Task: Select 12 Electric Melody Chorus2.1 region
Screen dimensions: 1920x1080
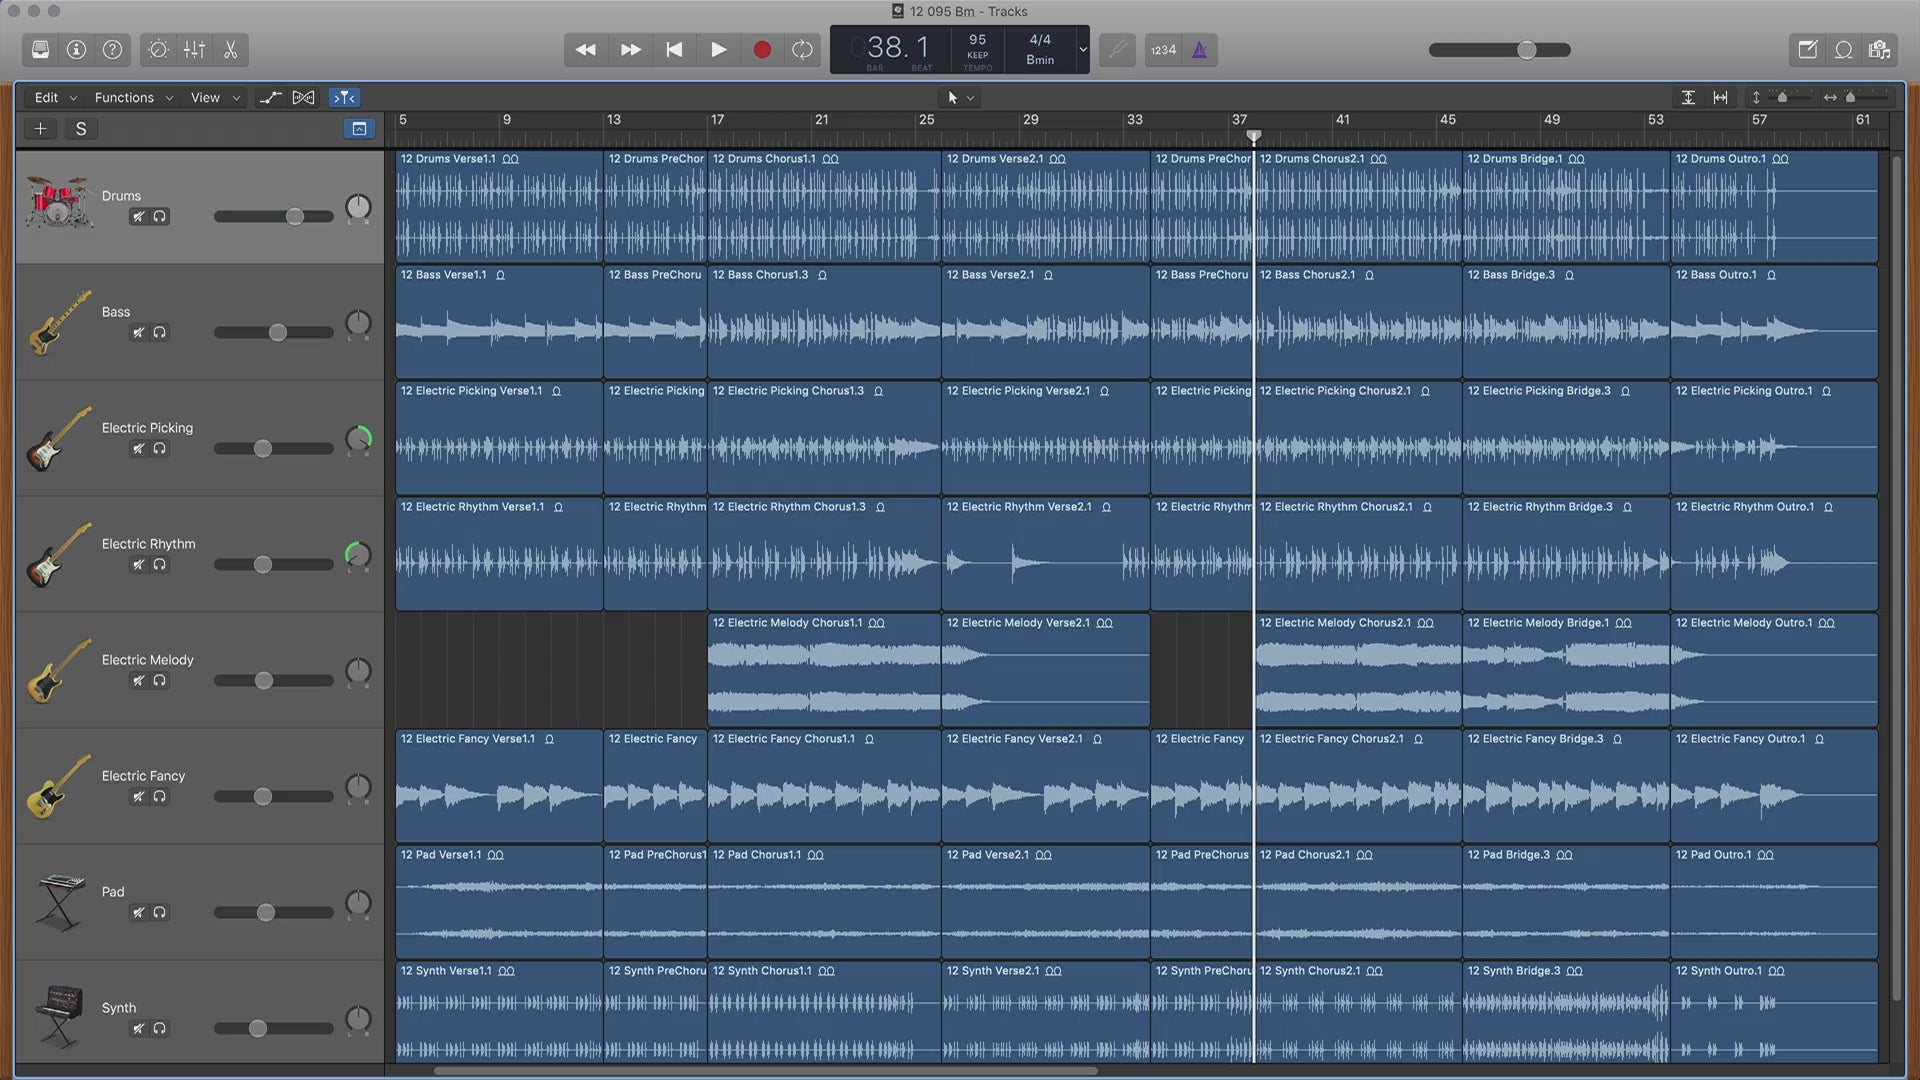Action: (x=1358, y=670)
